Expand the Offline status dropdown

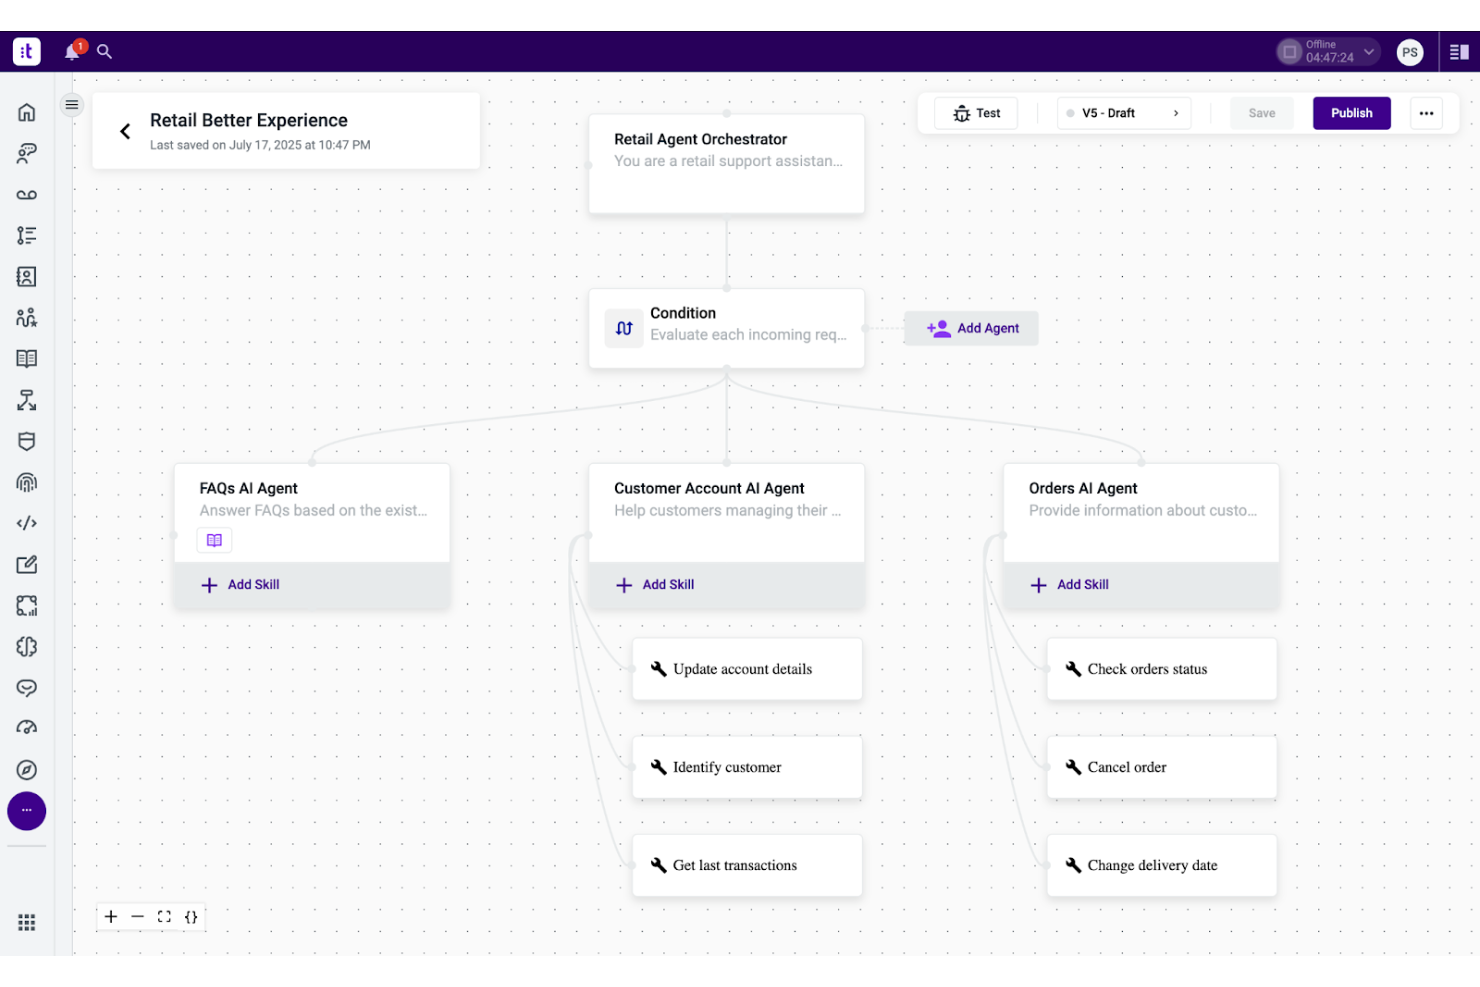point(1326,50)
